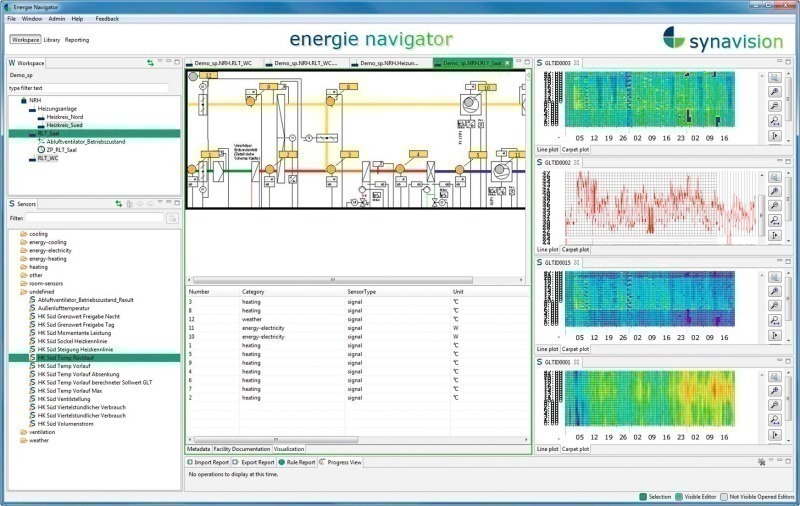Screen dimensions: 800x506
Task: Click first tool button in GLTID0003 chart toolbar
Action: [774, 78]
